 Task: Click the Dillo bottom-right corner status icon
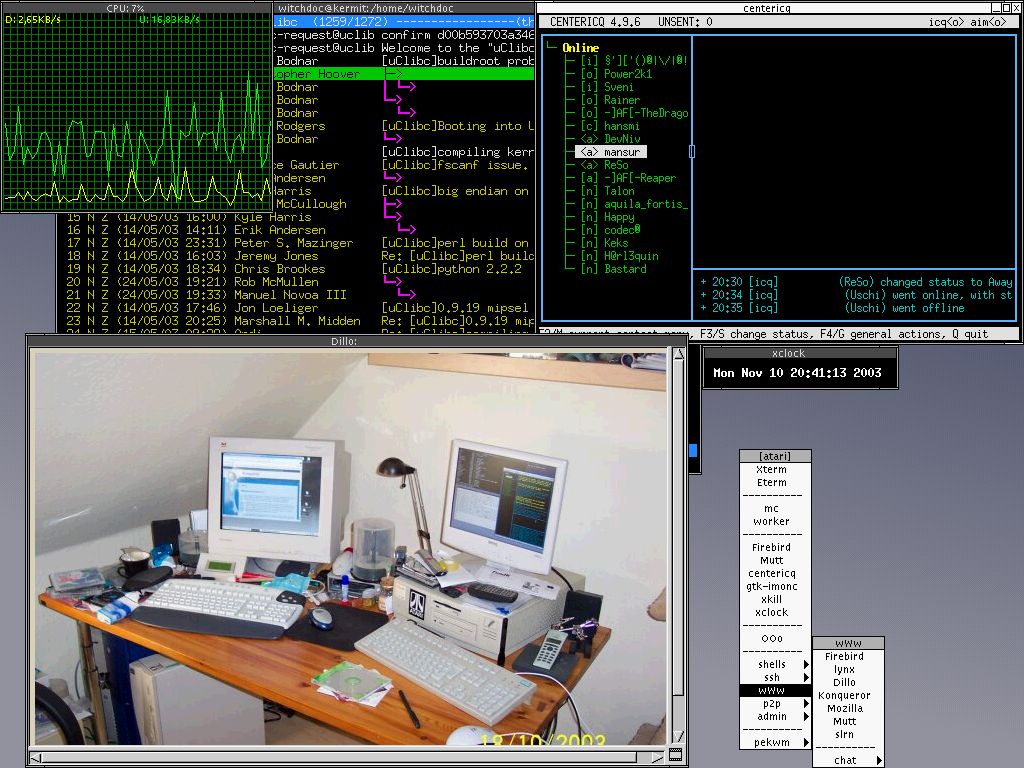tap(676, 754)
